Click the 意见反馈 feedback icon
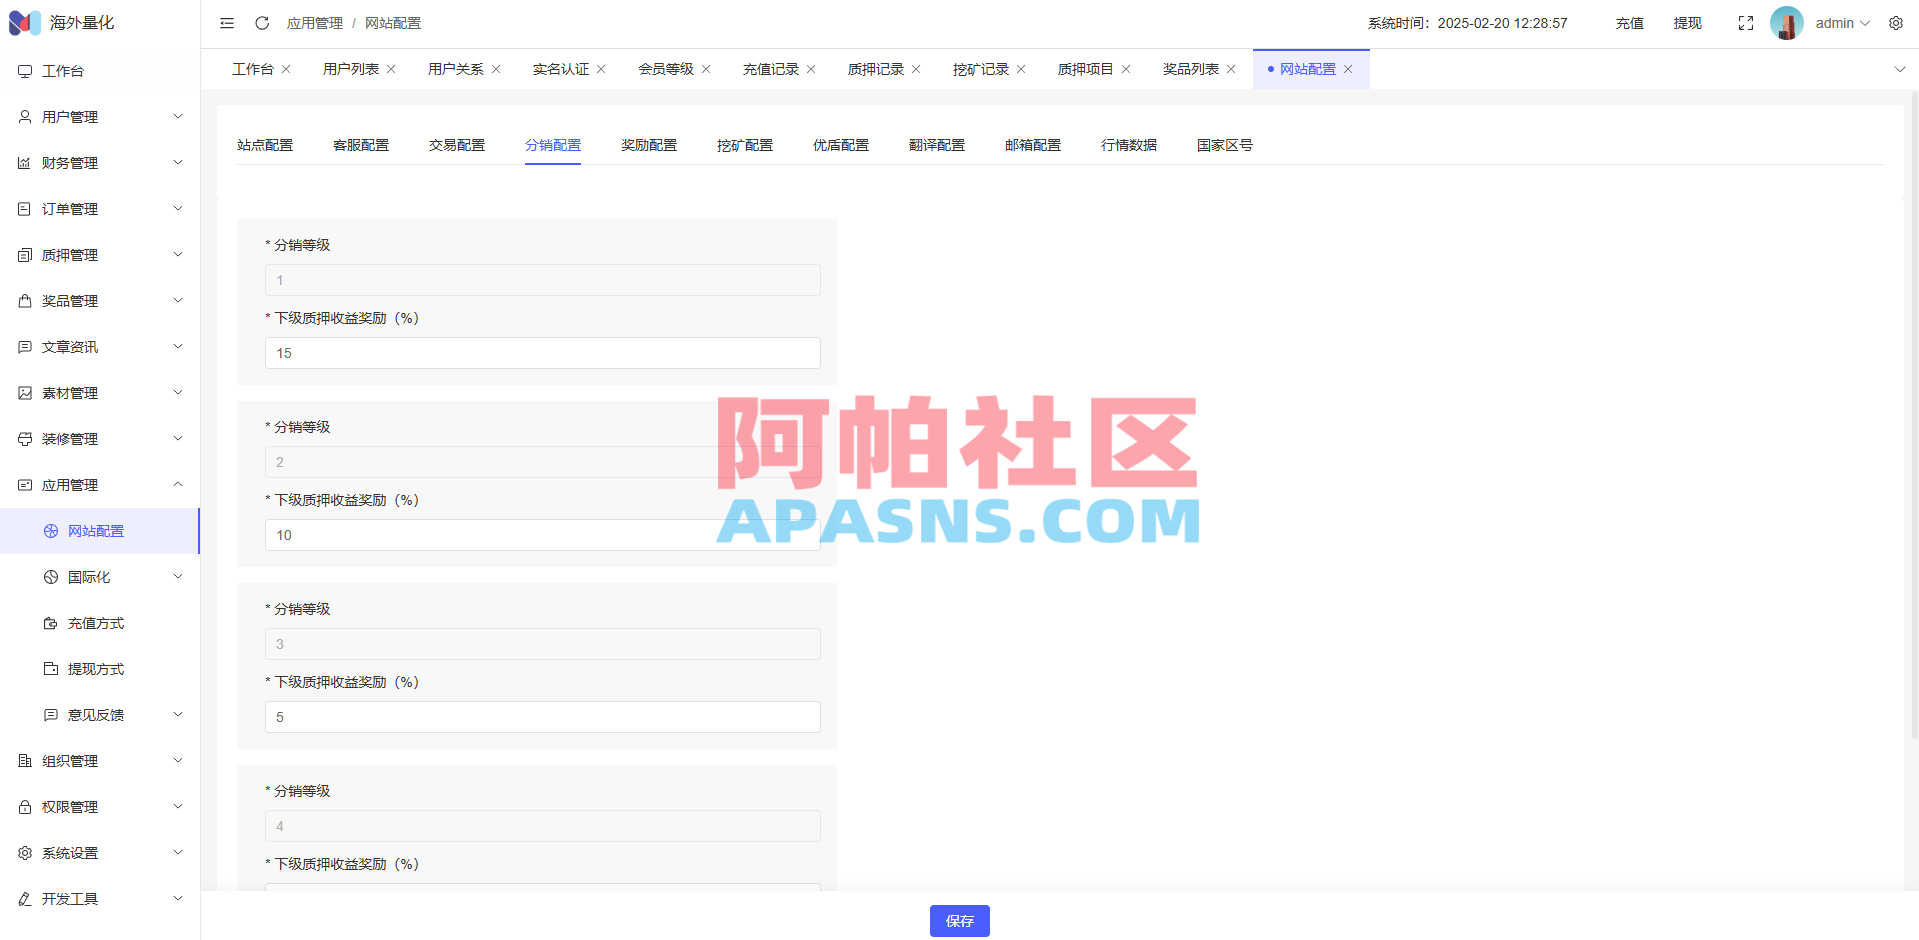 pyautogui.click(x=50, y=715)
